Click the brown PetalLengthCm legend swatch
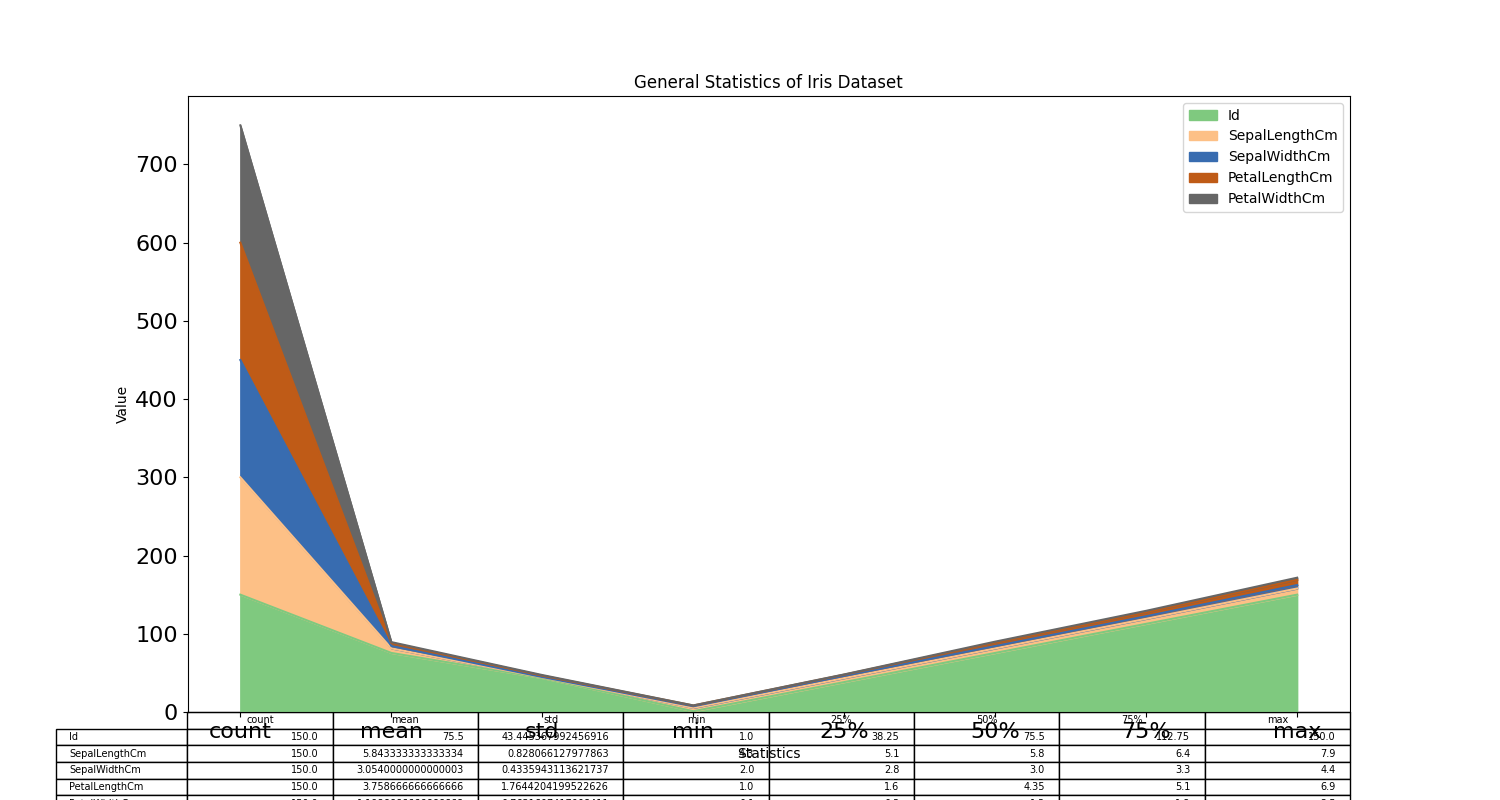 [x=1203, y=177]
